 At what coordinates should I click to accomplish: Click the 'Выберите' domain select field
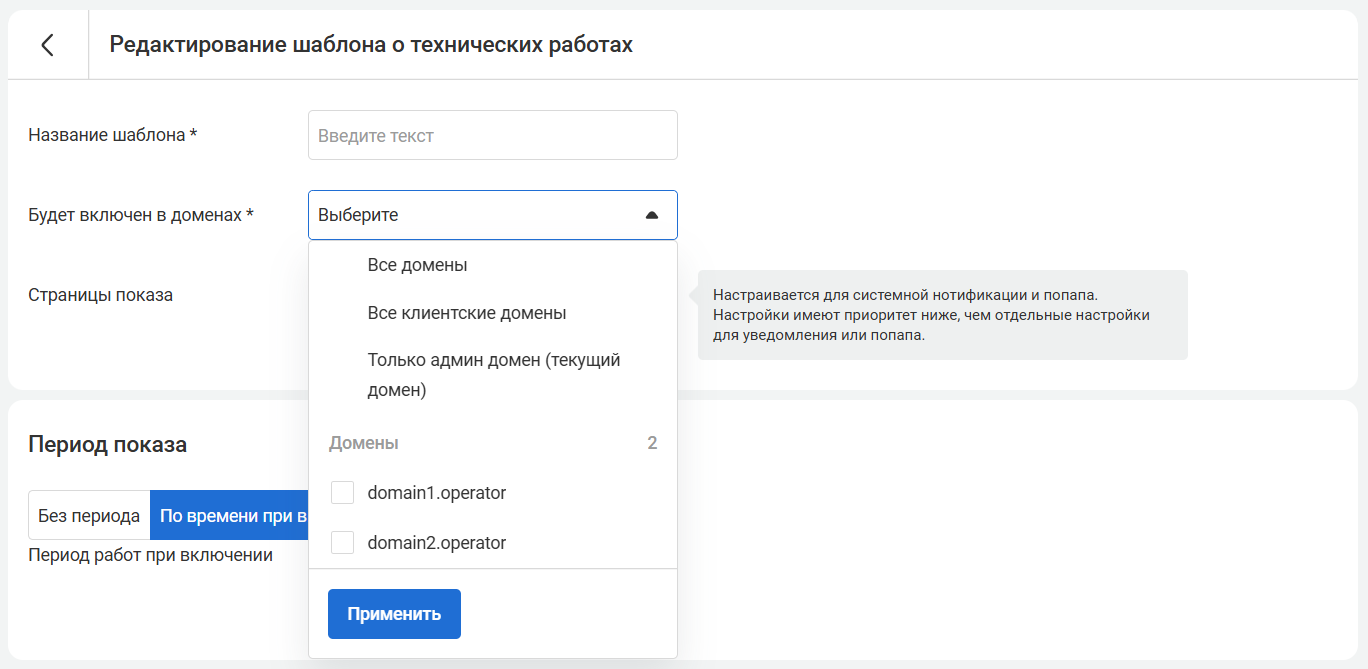coord(470,215)
